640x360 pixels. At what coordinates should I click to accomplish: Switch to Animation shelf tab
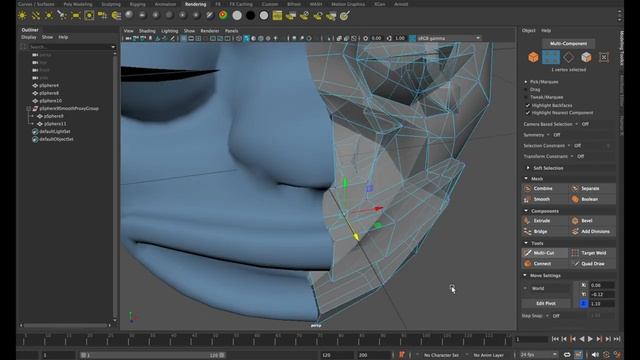[165, 4]
